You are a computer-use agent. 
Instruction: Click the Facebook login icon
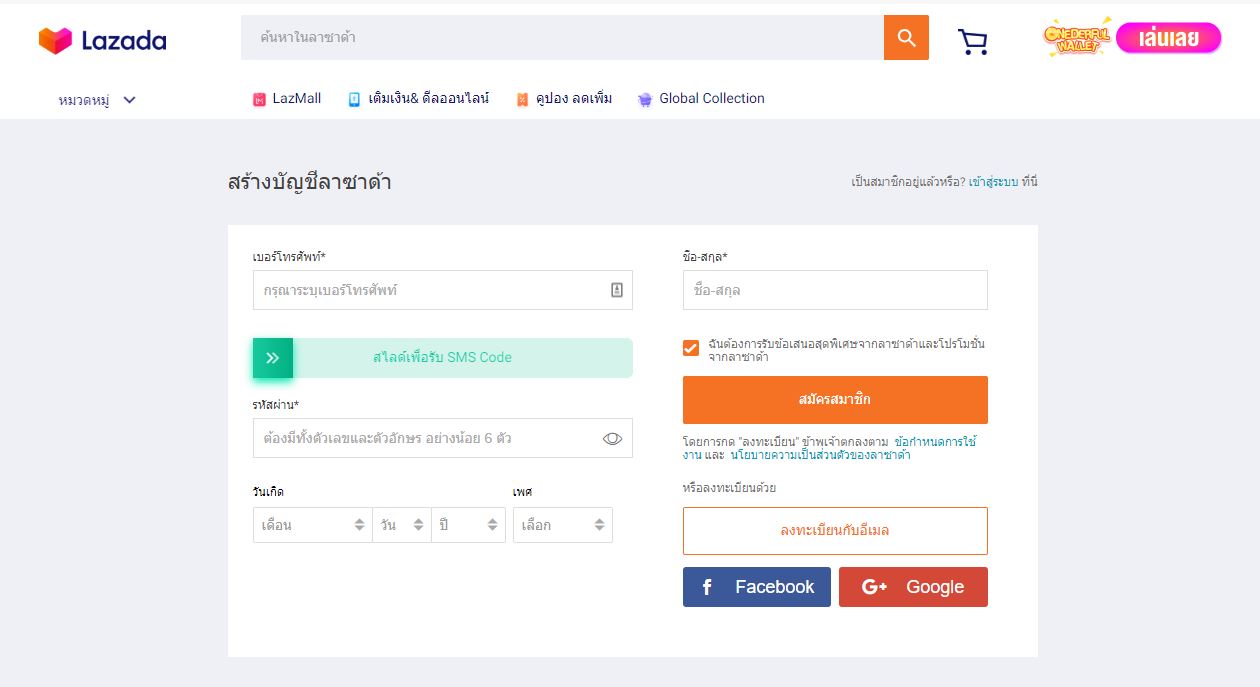click(710, 586)
